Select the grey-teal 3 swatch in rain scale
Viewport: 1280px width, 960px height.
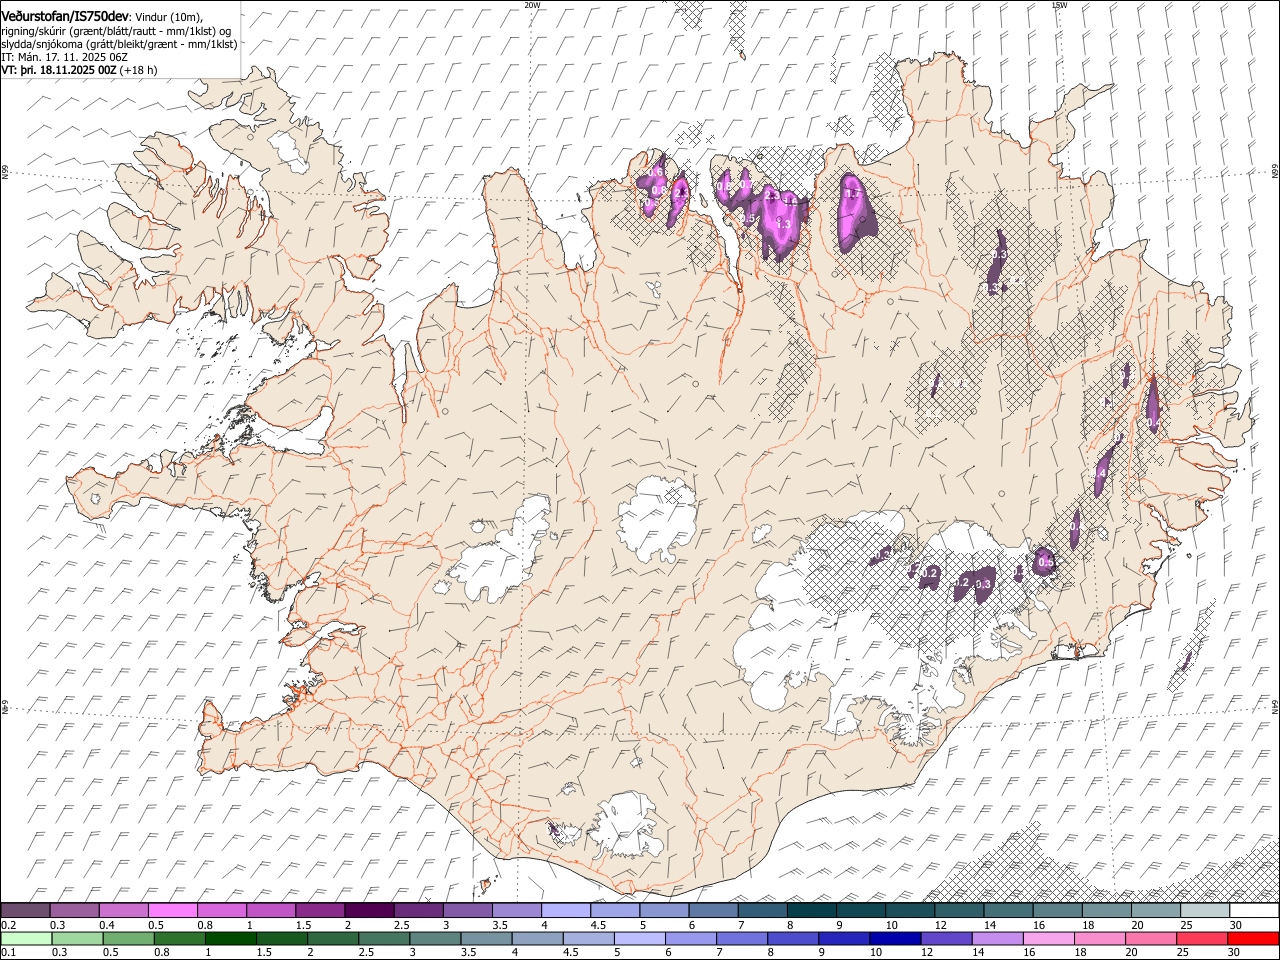[435, 939]
